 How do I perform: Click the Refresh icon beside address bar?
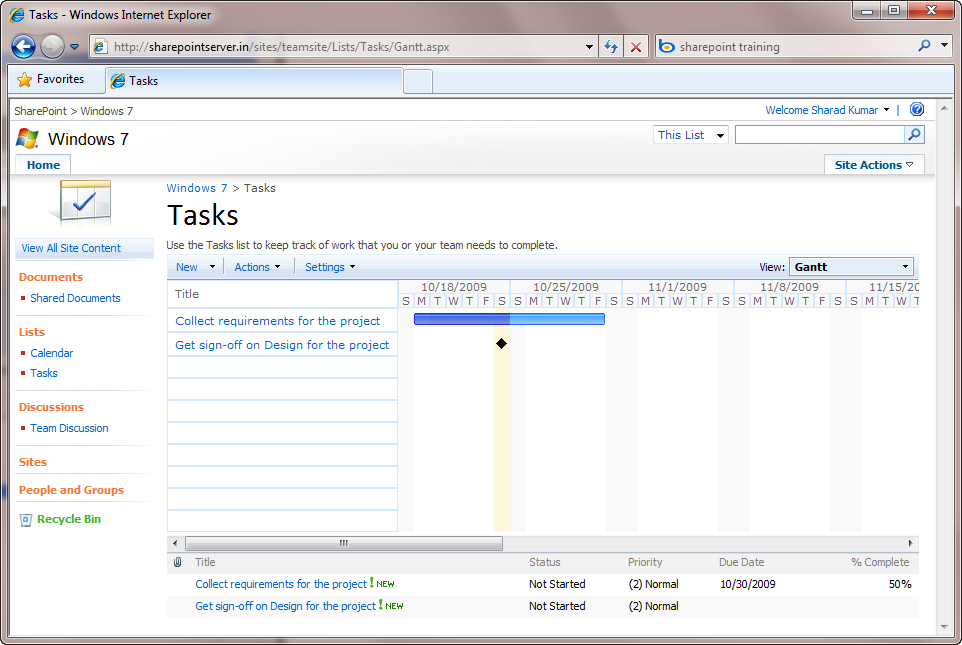tap(611, 47)
